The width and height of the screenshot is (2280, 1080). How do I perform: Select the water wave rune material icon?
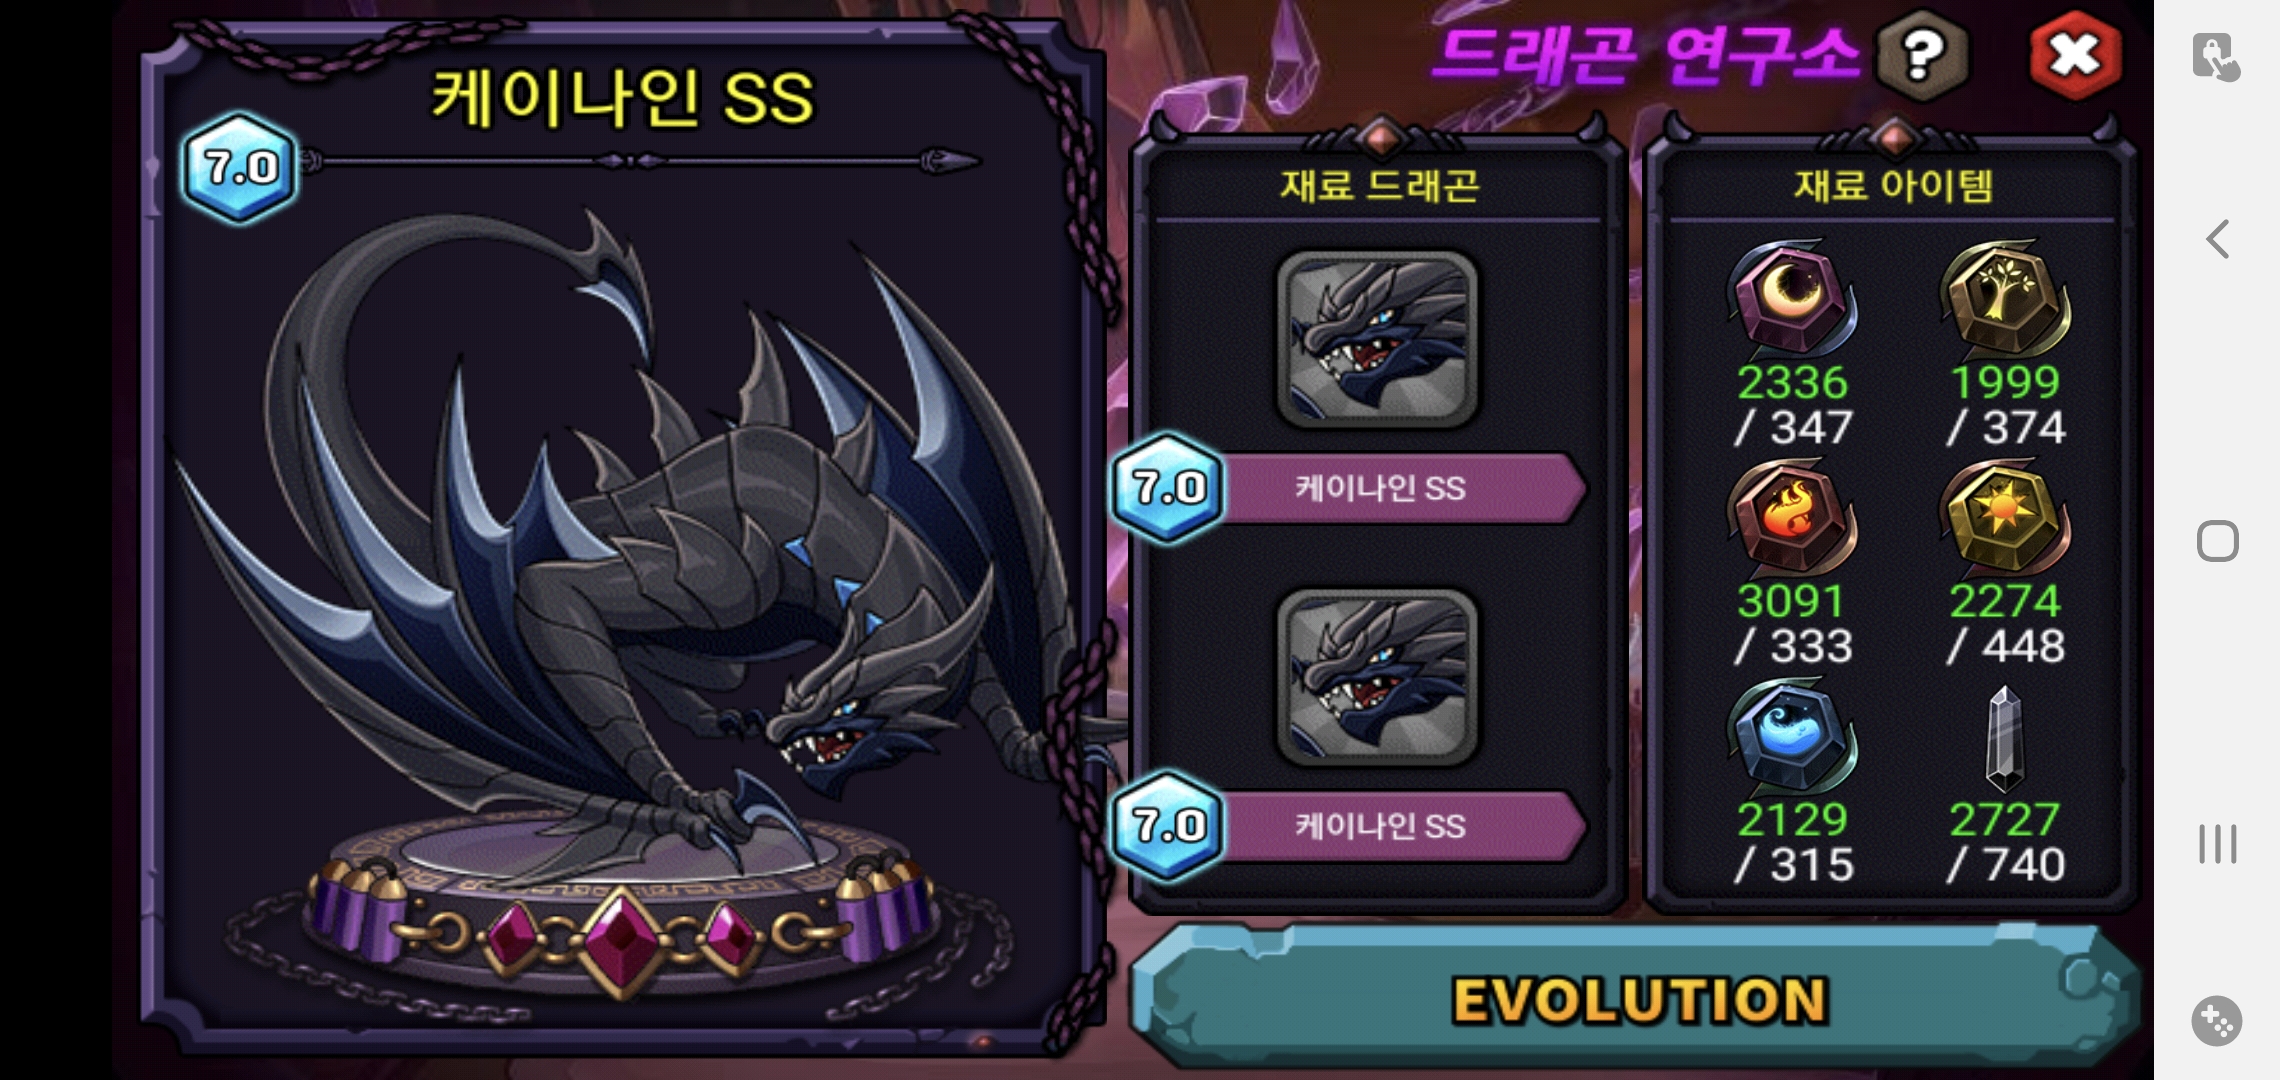tap(1791, 736)
